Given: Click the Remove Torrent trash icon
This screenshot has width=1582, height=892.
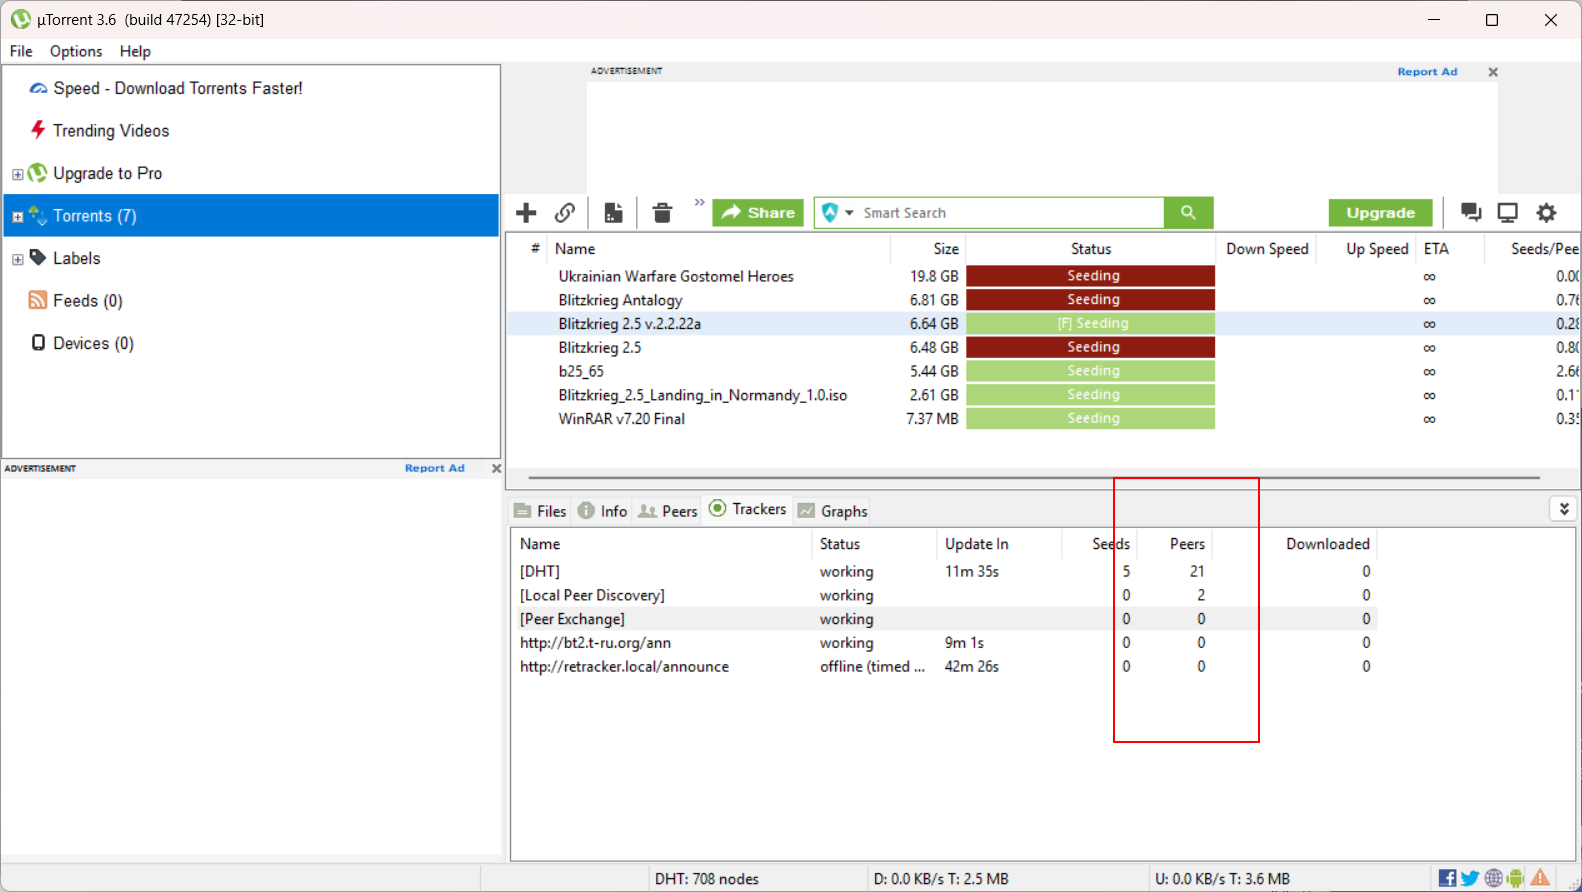Looking at the screenshot, I should [x=662, y=213].
